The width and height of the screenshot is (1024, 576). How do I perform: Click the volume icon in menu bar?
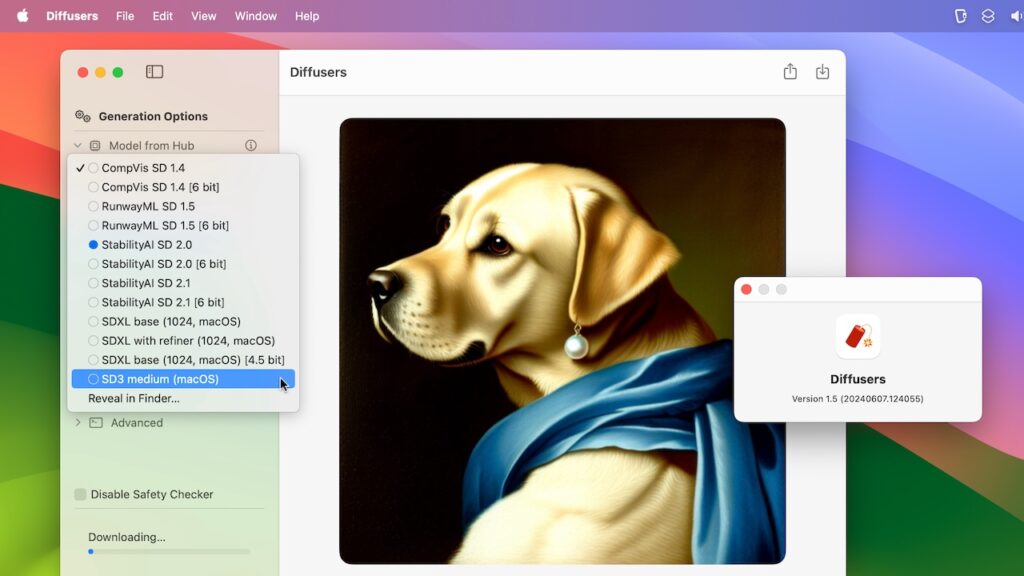(x=1016, y=16)
